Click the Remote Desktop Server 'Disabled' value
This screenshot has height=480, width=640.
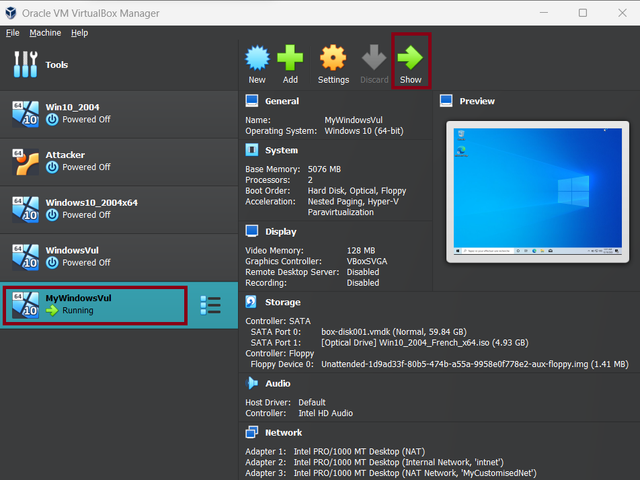[363, 272]
